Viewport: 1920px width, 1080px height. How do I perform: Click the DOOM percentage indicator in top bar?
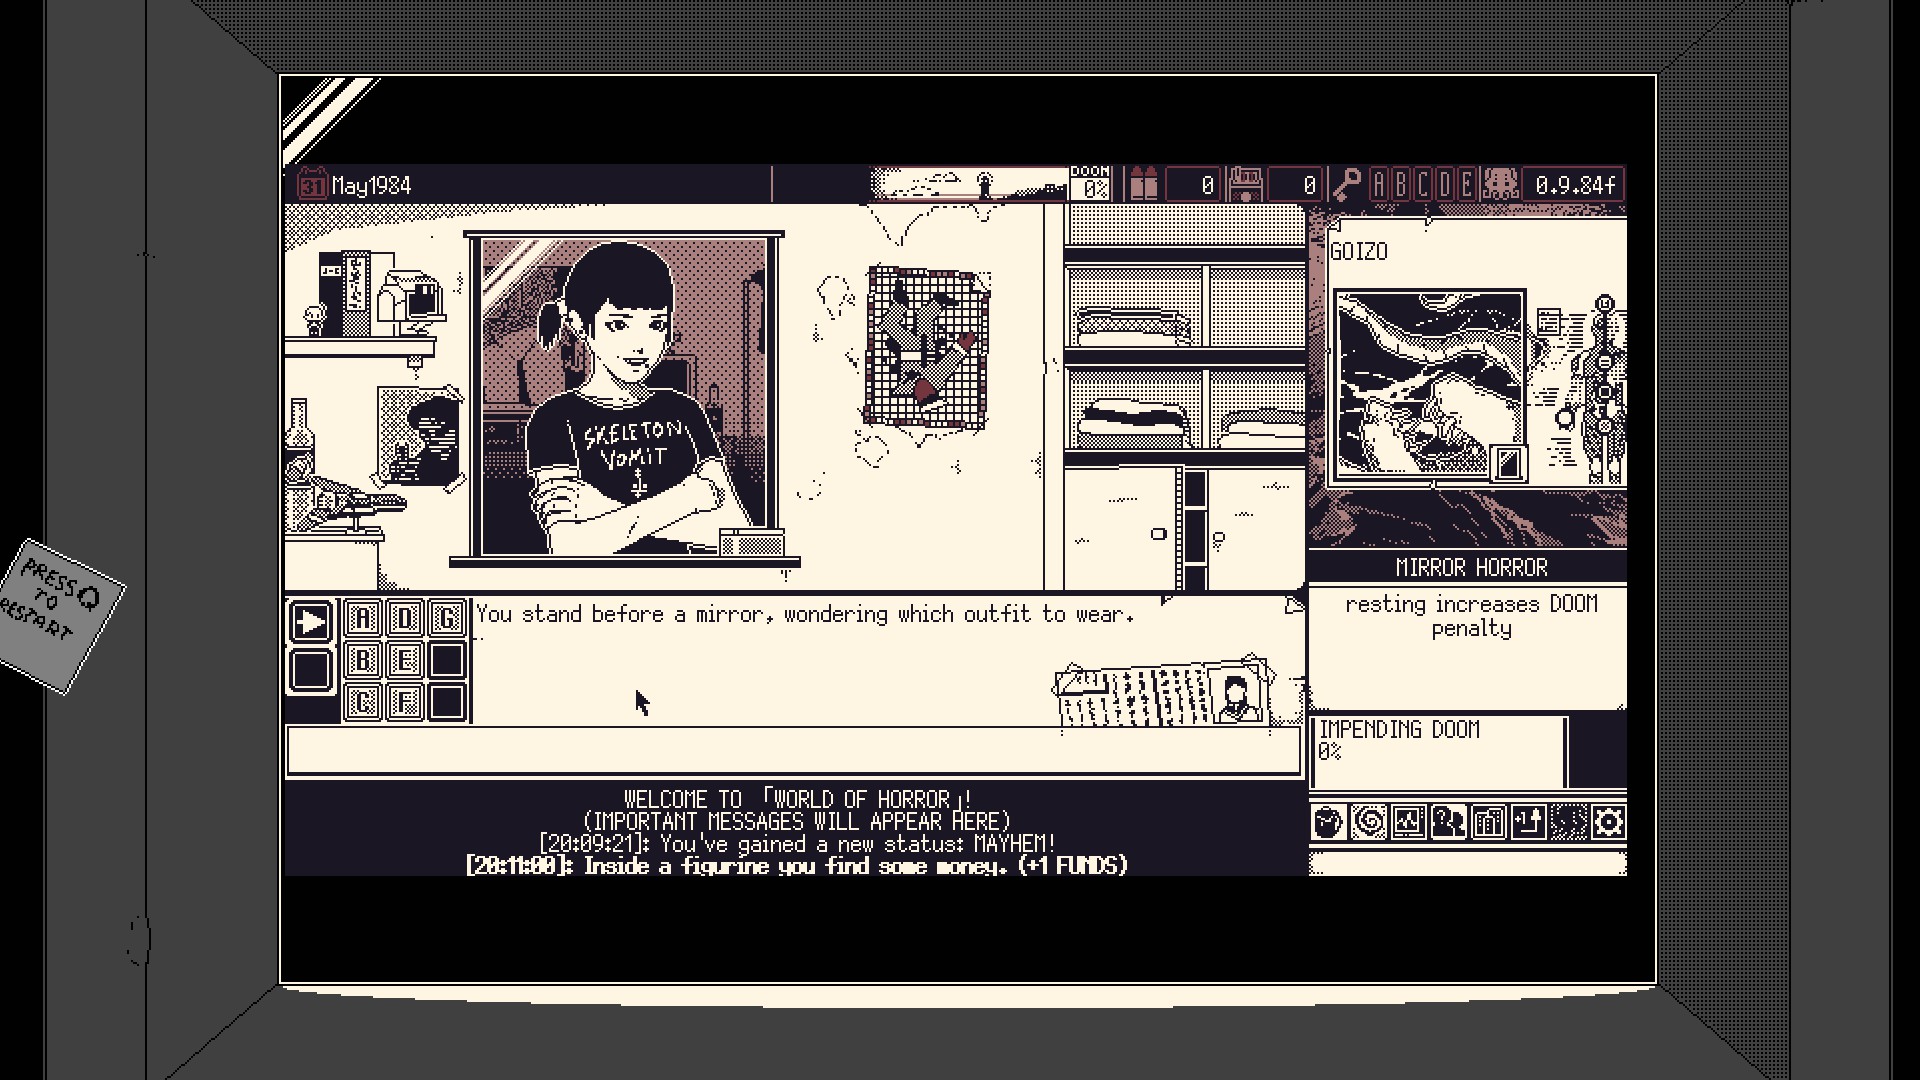pyautogui.click(x=1090, y=184)
